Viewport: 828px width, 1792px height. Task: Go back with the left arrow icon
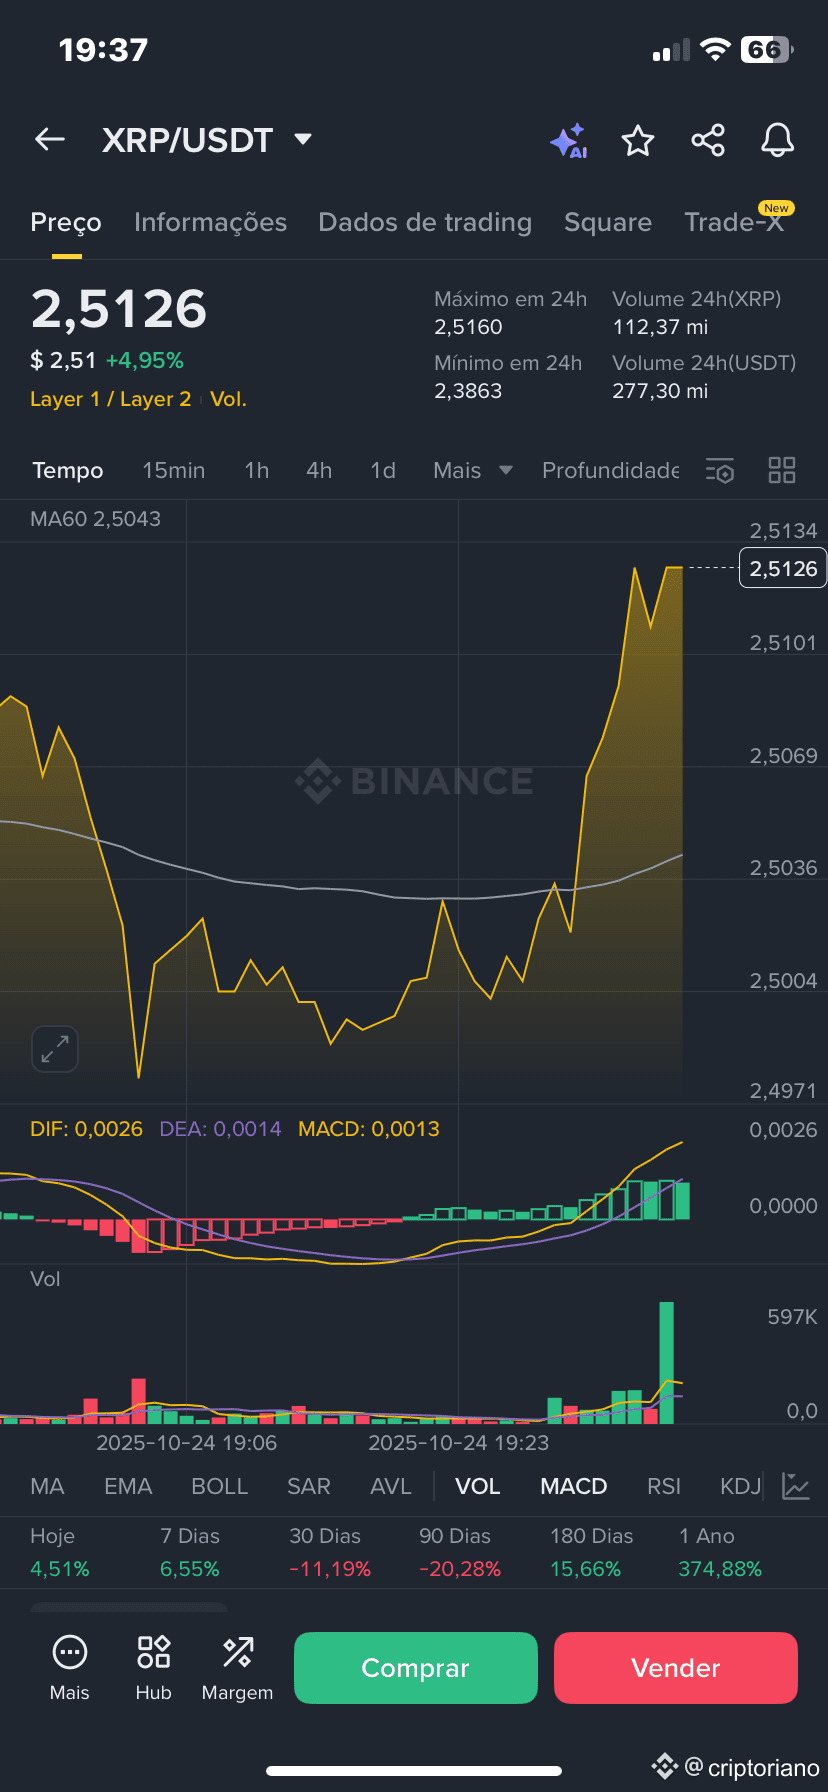[50, 140]
